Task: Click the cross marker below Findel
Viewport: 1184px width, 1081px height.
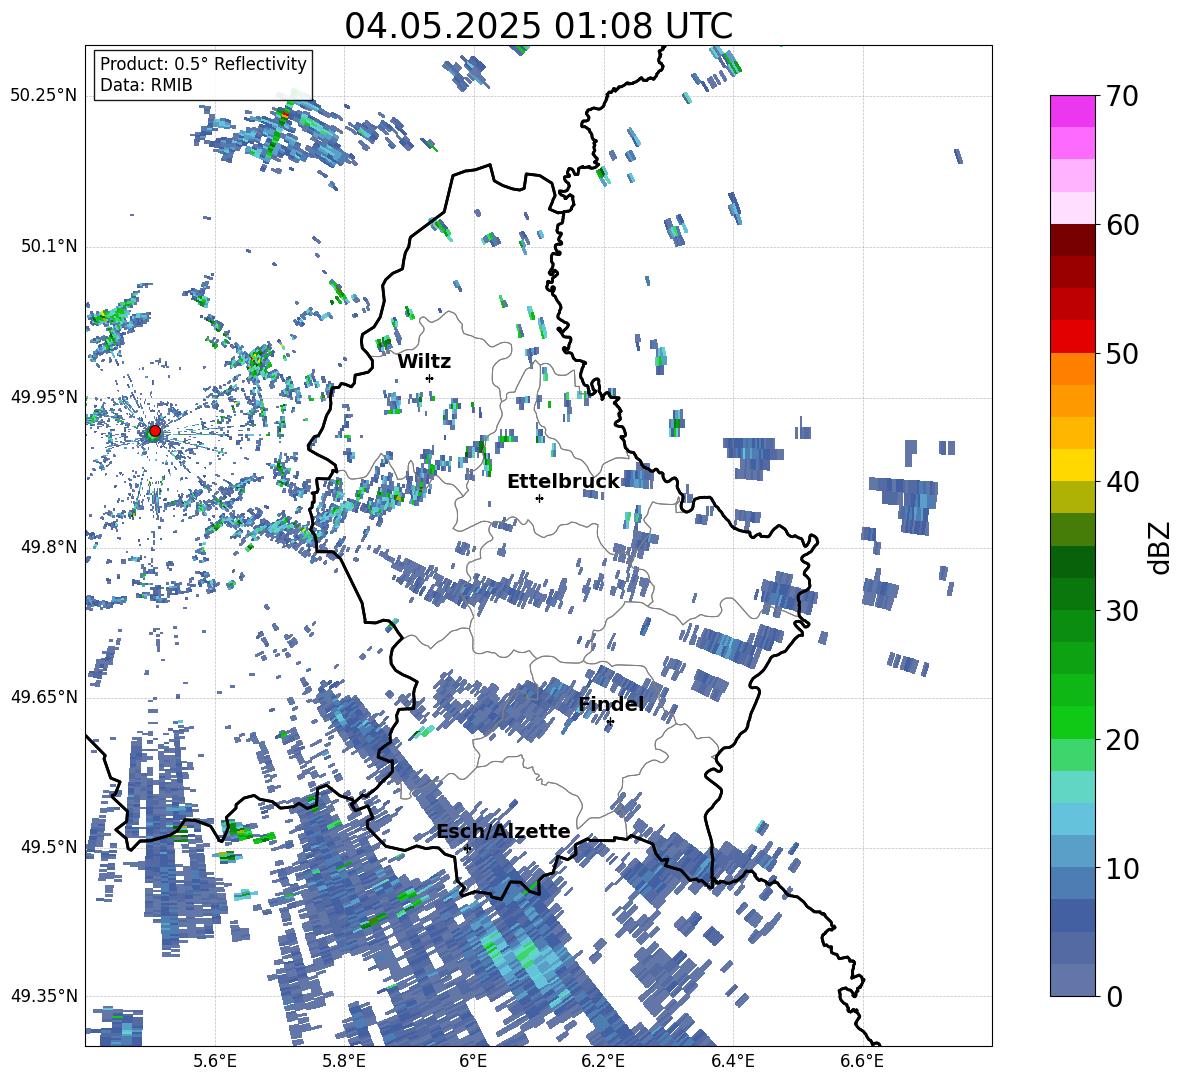Action: click(x=610, y=722)
